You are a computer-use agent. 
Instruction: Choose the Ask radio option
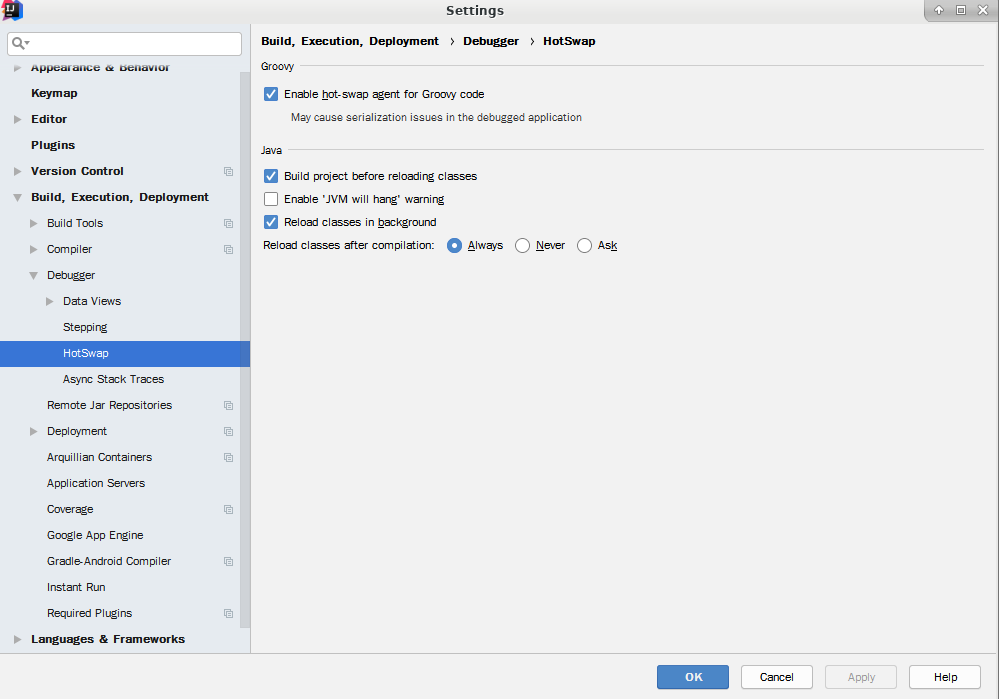tap(584, 246)
